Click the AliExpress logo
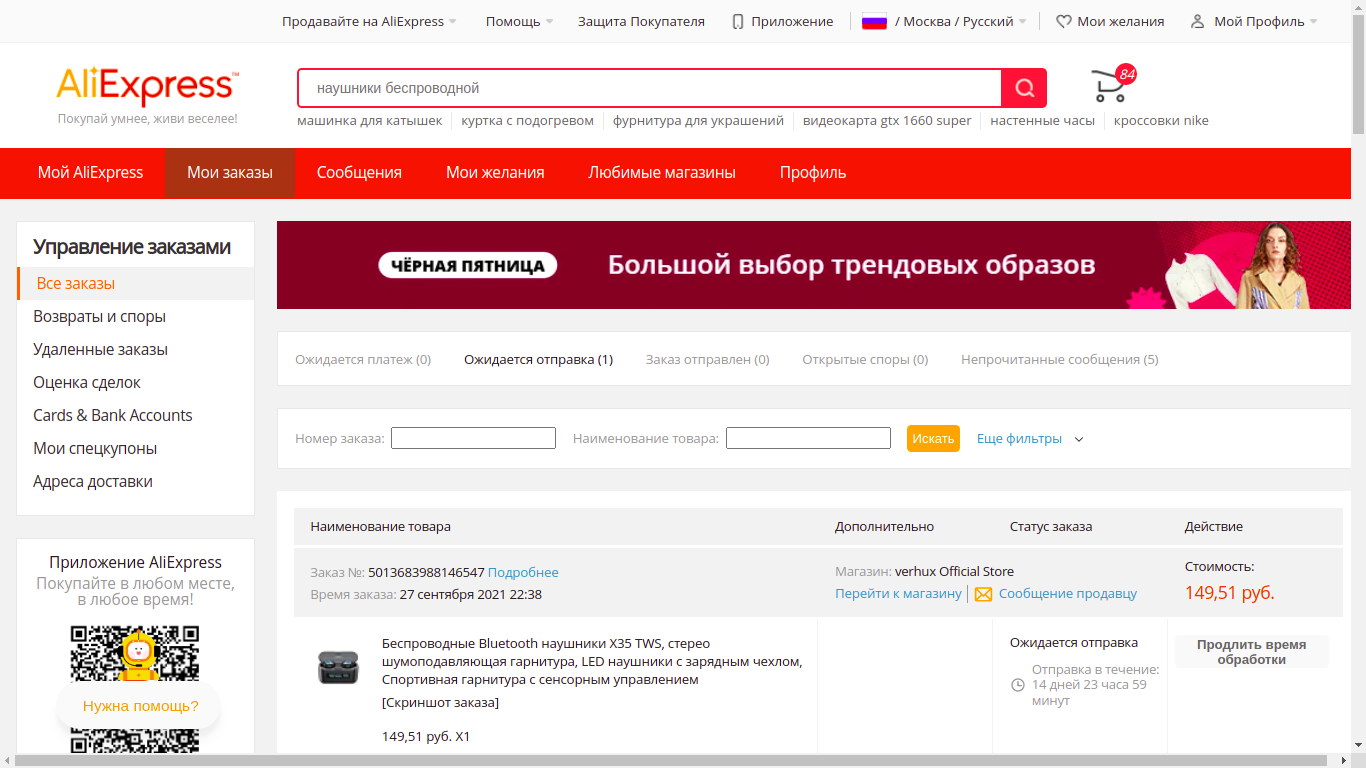The height and width of the screenshot is (768, 1366). [147, 87]
